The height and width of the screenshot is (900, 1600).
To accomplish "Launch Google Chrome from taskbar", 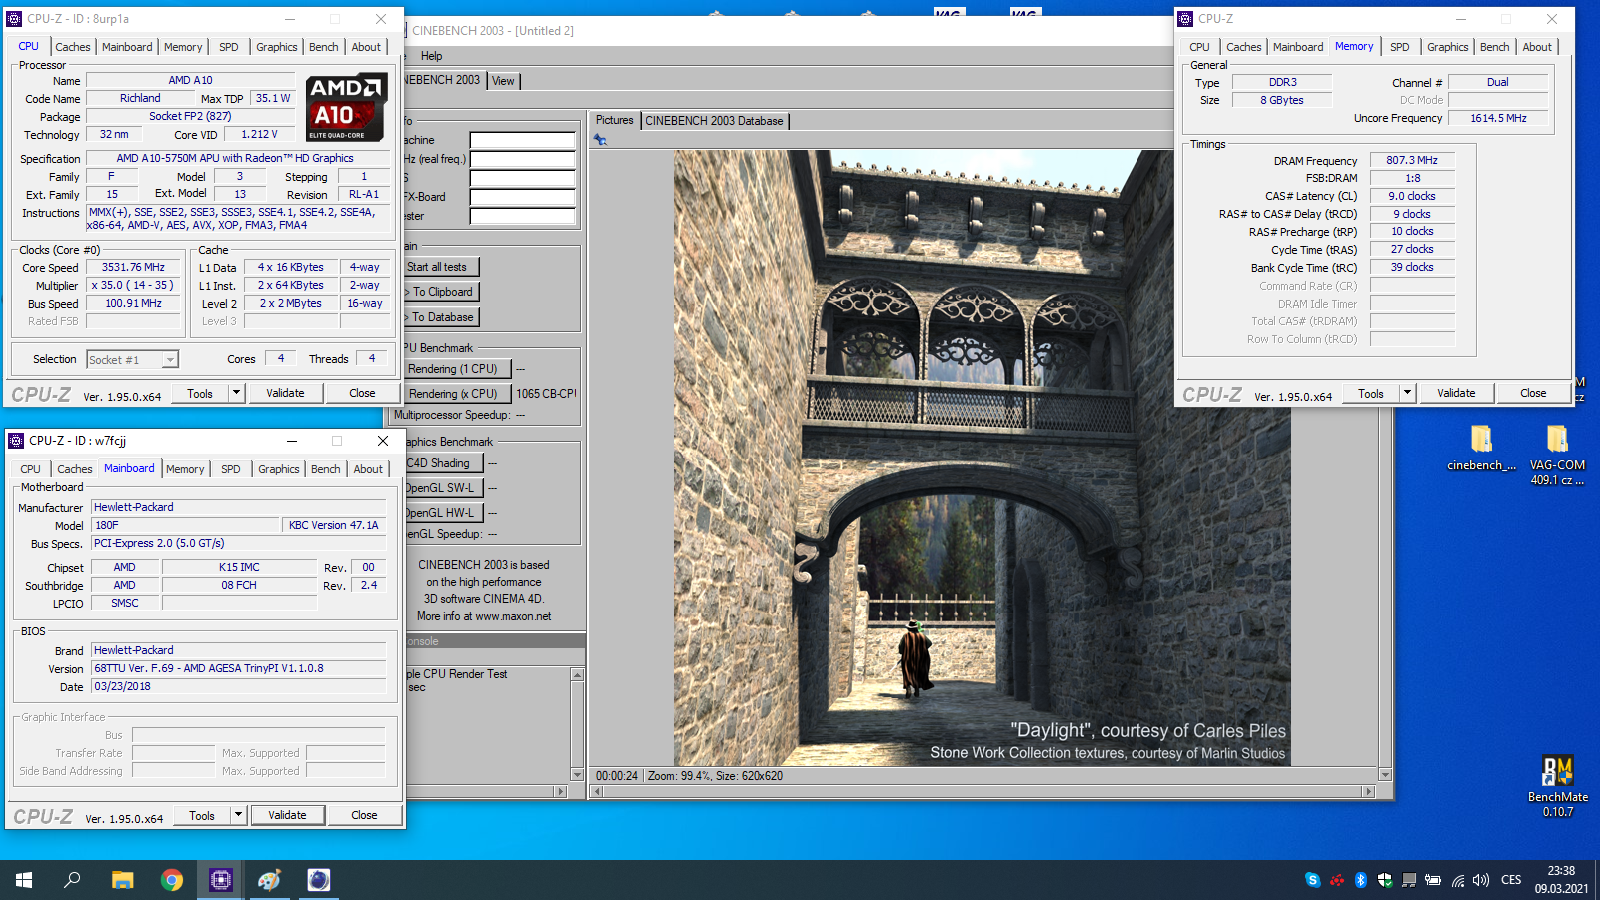I will pyautogui.click(x=172, y=880).
